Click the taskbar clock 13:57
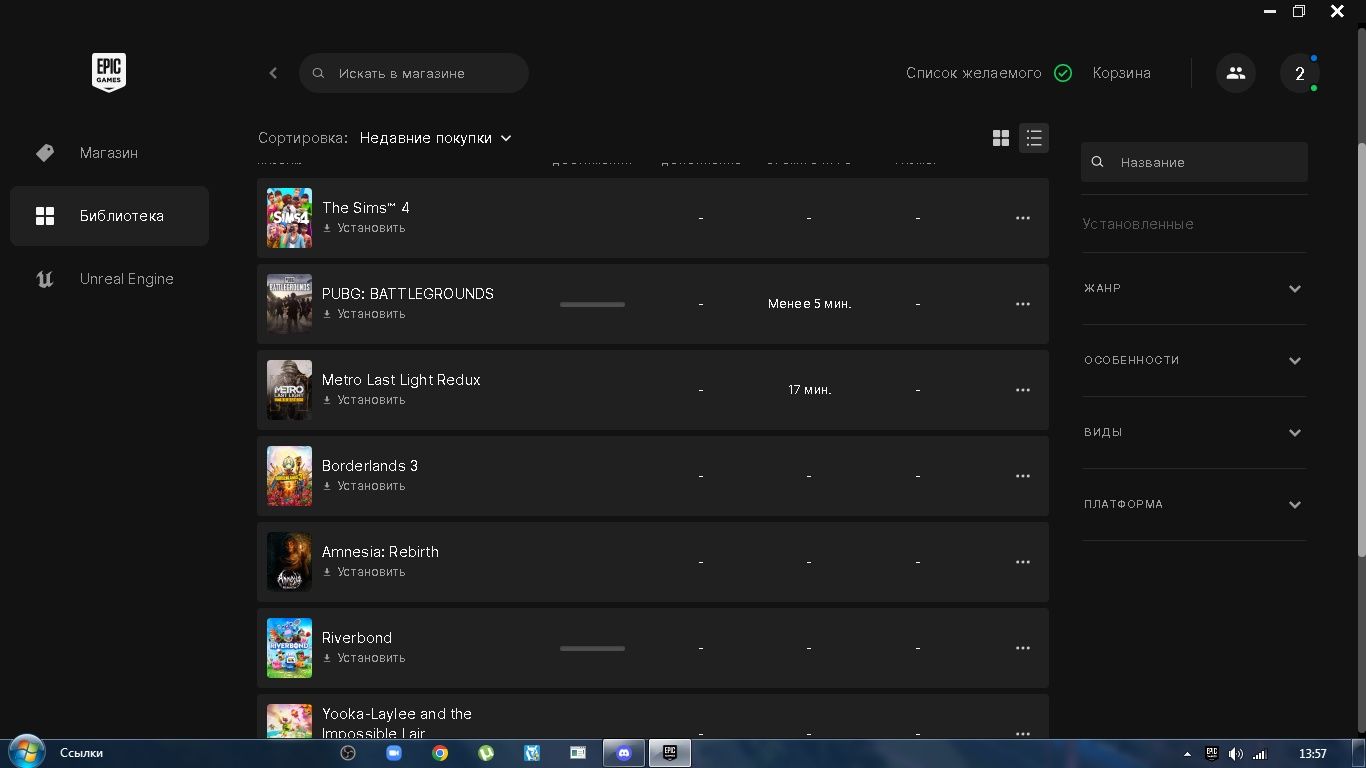The image size is (1366, 768). click(1313, 754)
